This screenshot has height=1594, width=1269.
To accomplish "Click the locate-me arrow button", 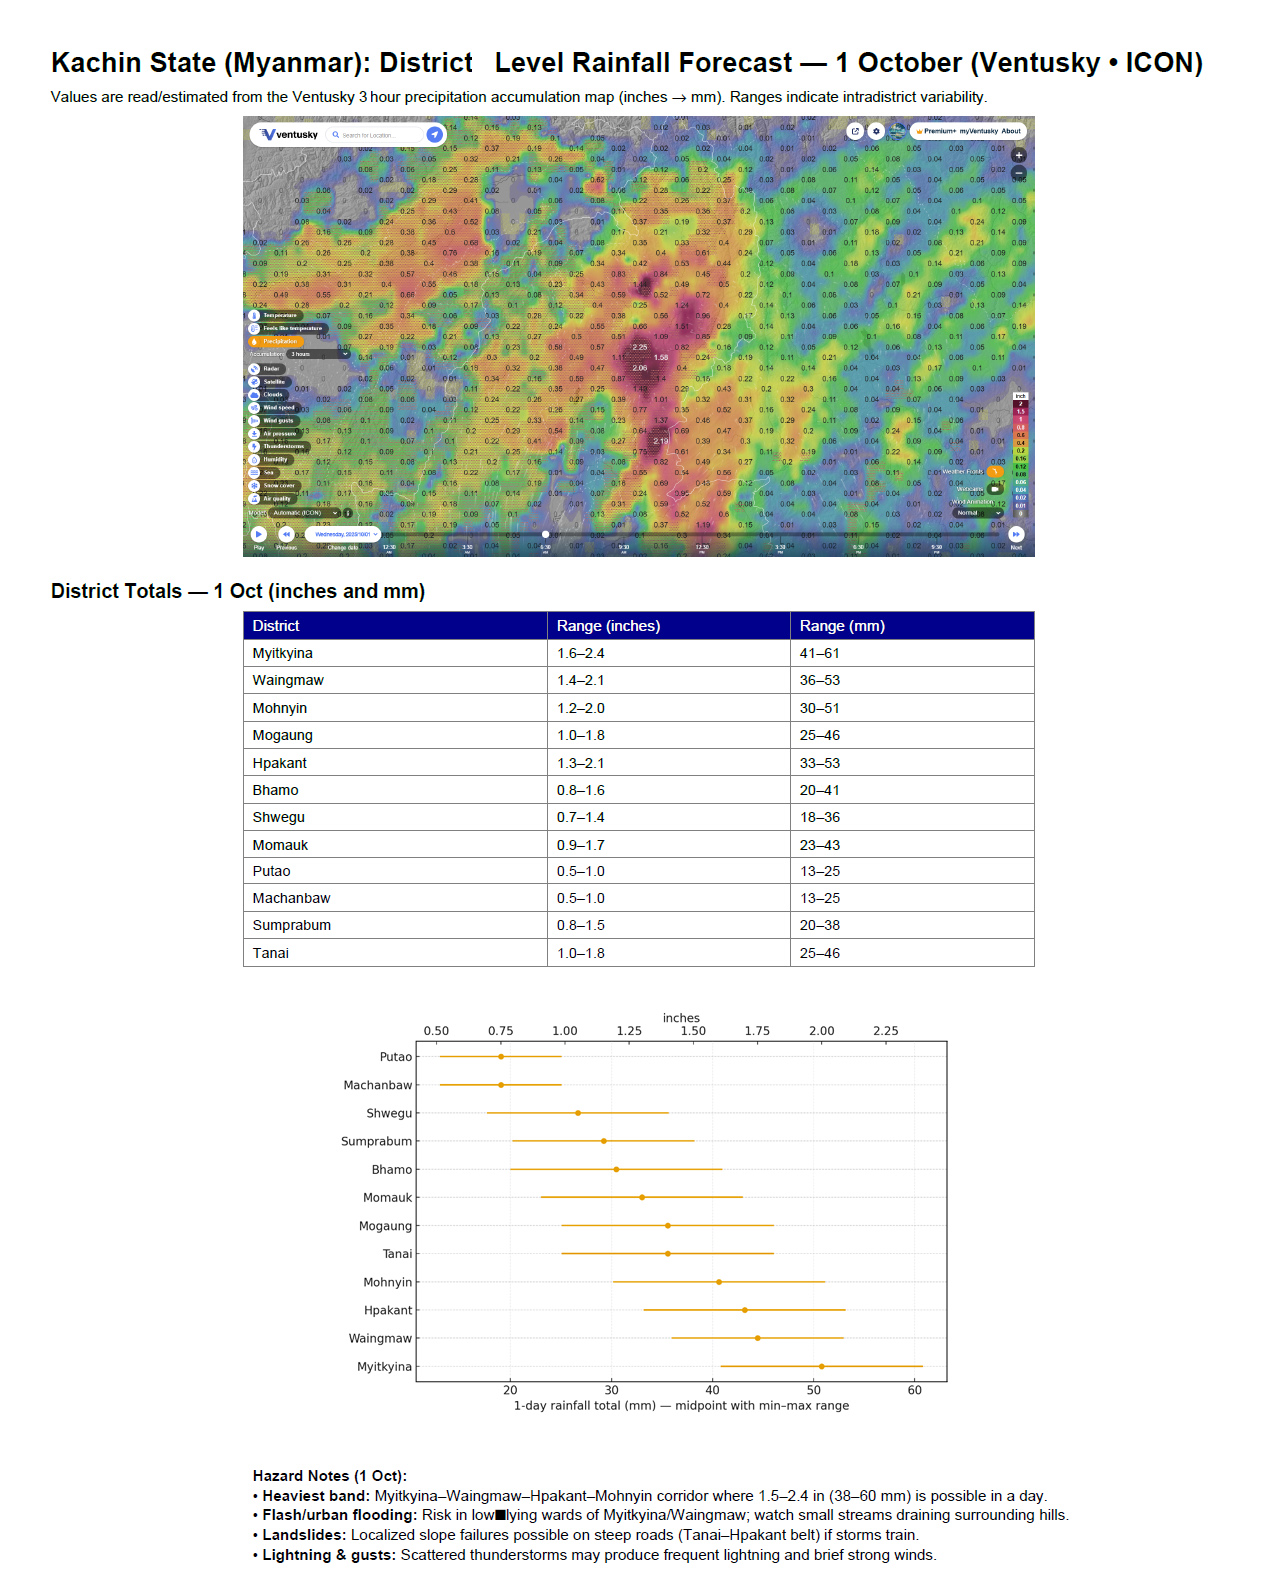I will 434,134.
